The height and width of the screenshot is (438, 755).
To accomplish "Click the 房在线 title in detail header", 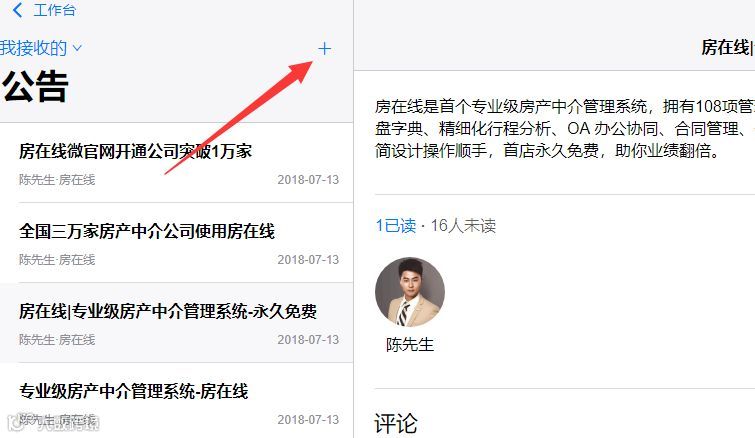I will pos(727,47).
